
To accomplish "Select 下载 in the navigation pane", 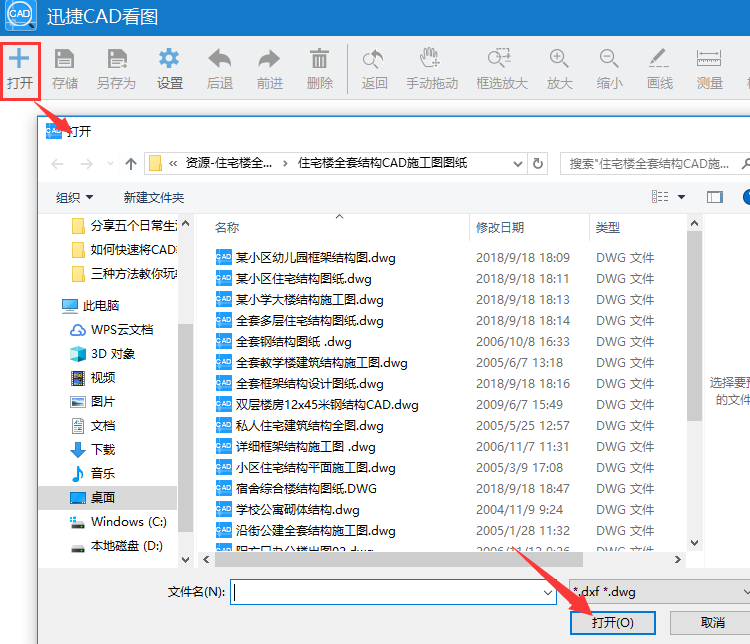I will pyautogui.click(x=93, y=449).
